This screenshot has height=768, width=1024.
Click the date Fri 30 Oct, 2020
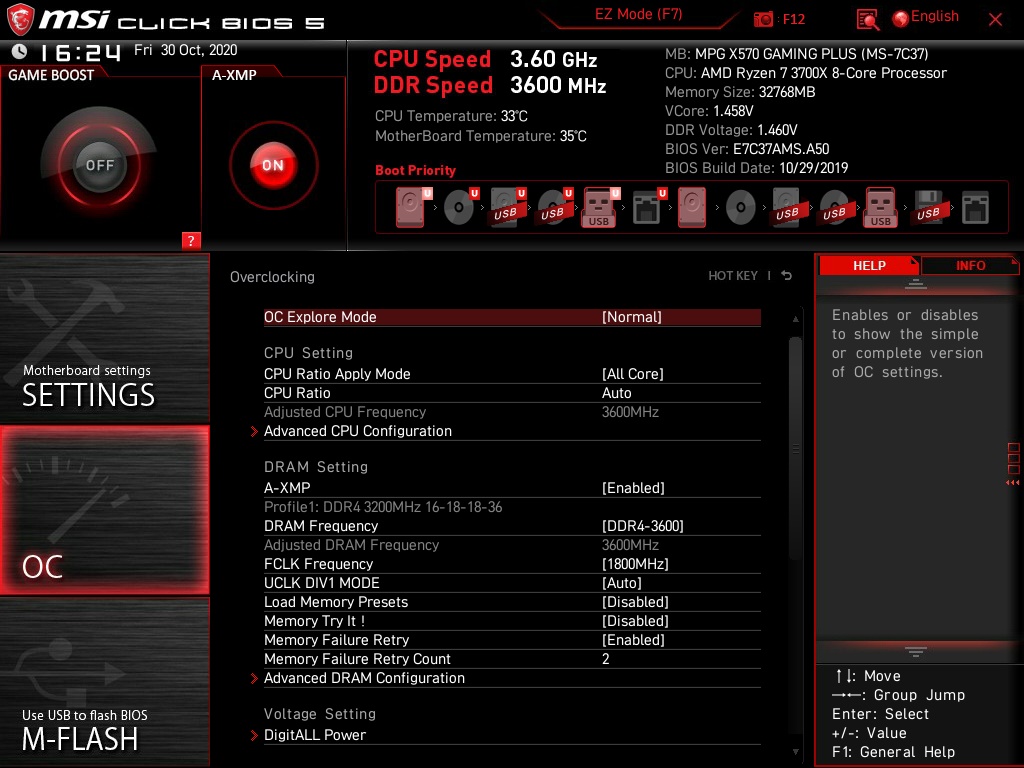[185, 50]
